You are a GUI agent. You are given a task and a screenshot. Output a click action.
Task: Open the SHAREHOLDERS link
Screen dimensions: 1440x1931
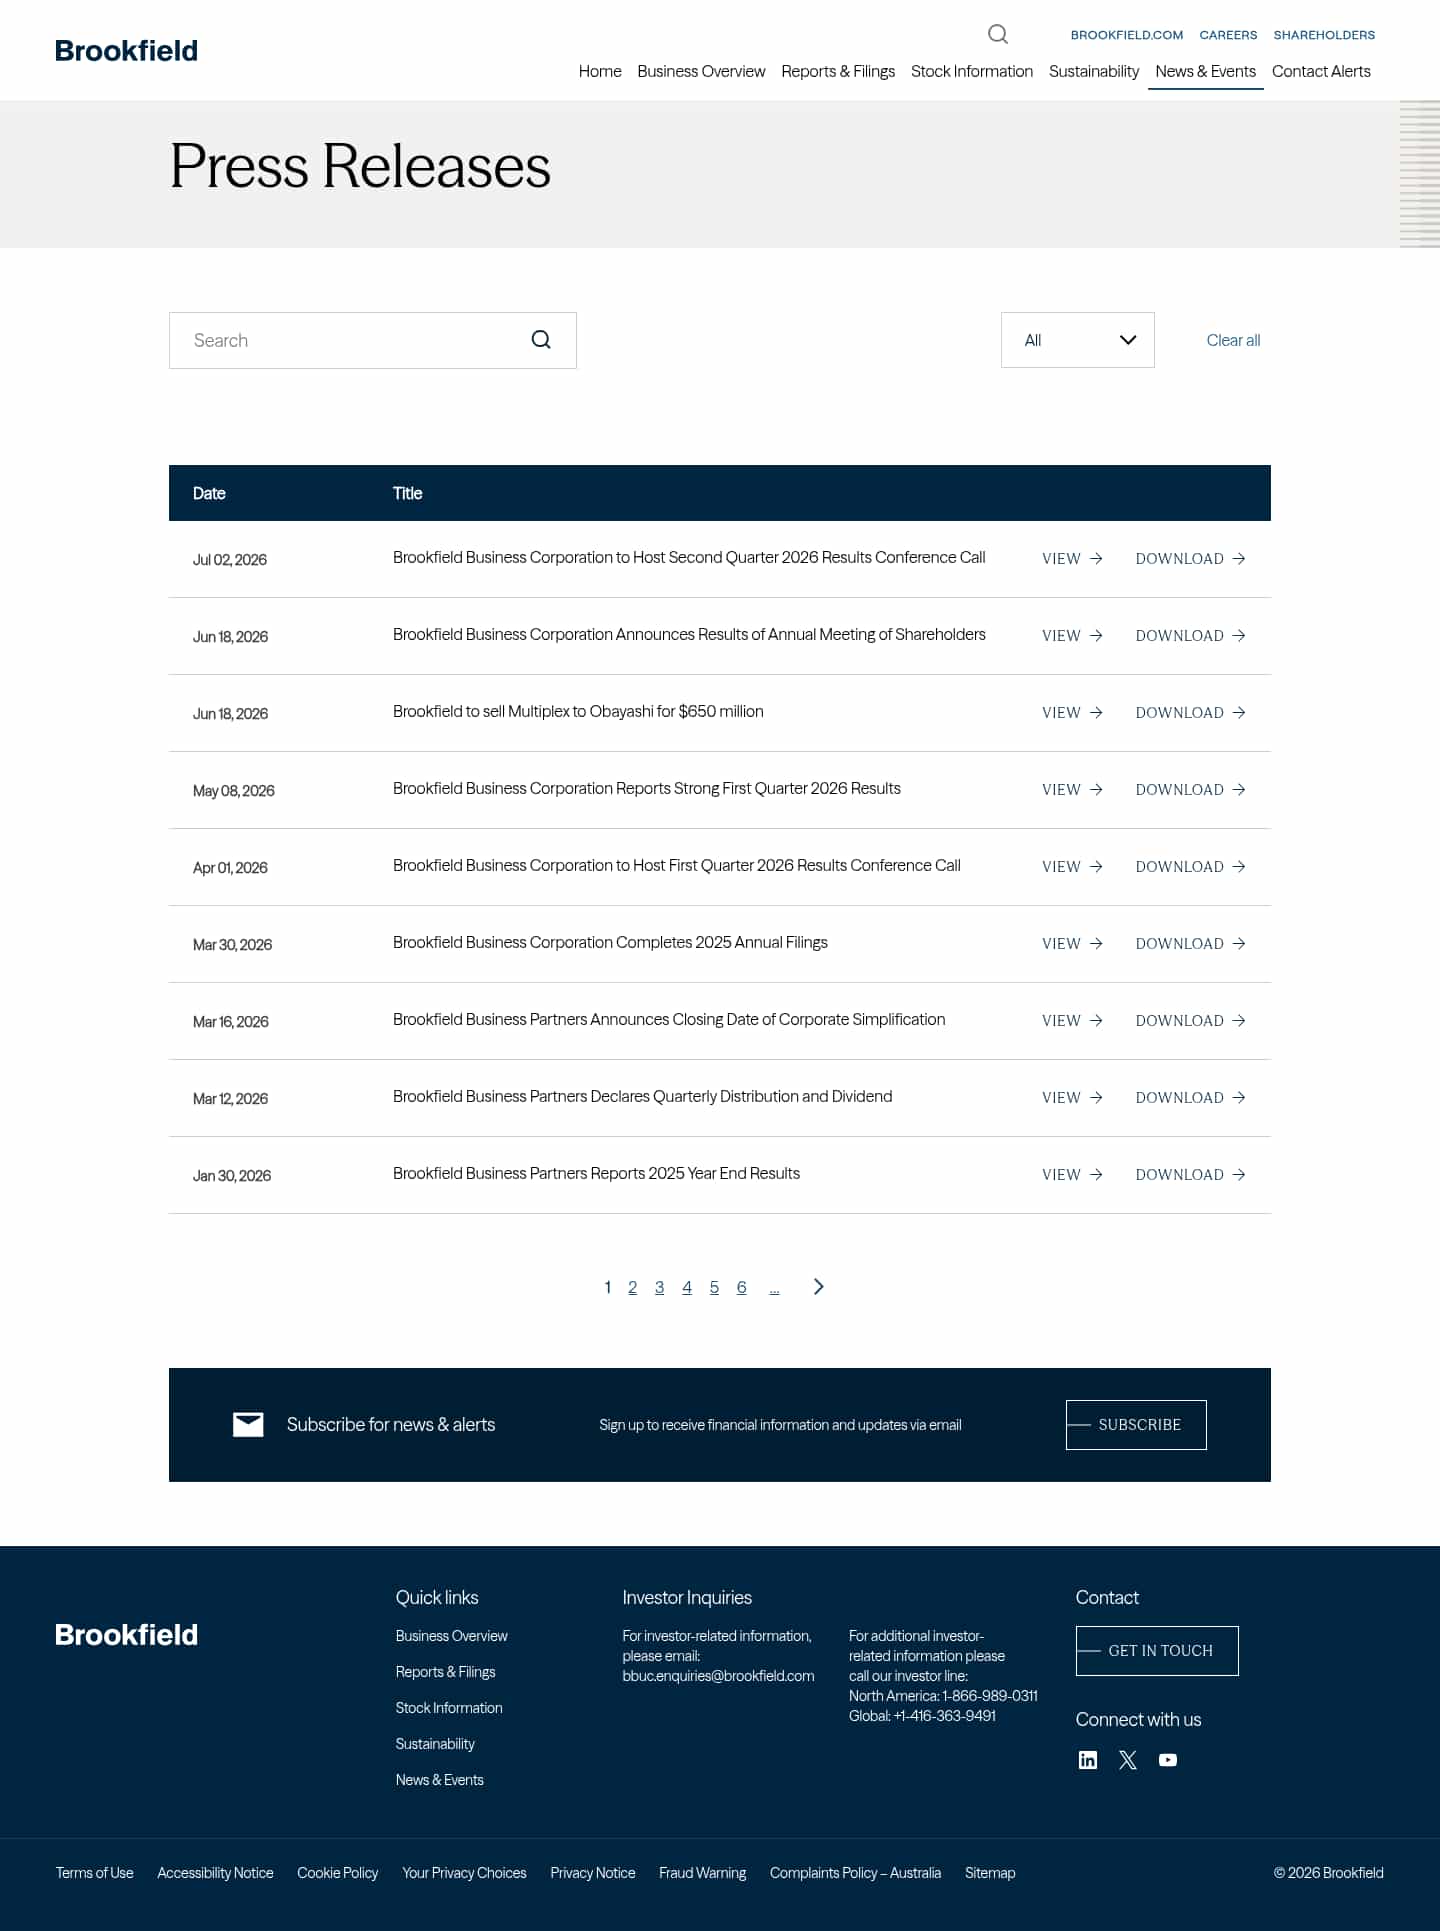coord(1324,35)
